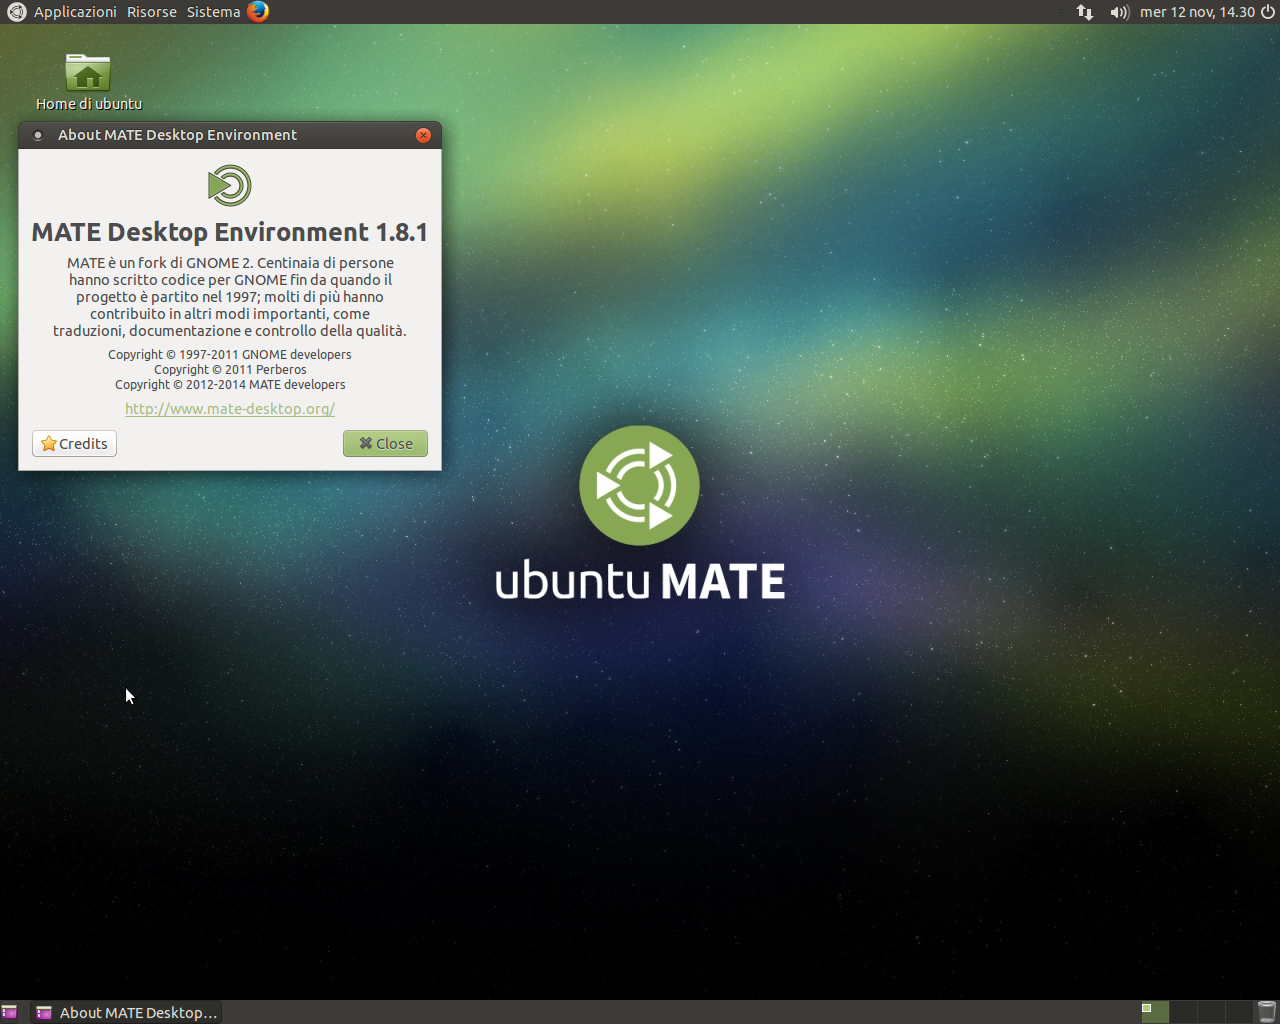Open the sound volume indicator
Viewport: 1280px width, 1024px height.
pos(1119,12)
